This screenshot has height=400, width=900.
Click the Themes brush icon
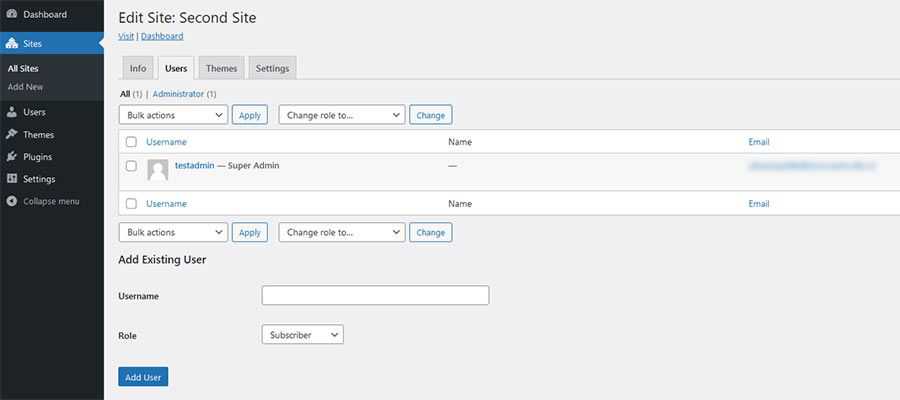pyautogui.click(x=12, y=134)
